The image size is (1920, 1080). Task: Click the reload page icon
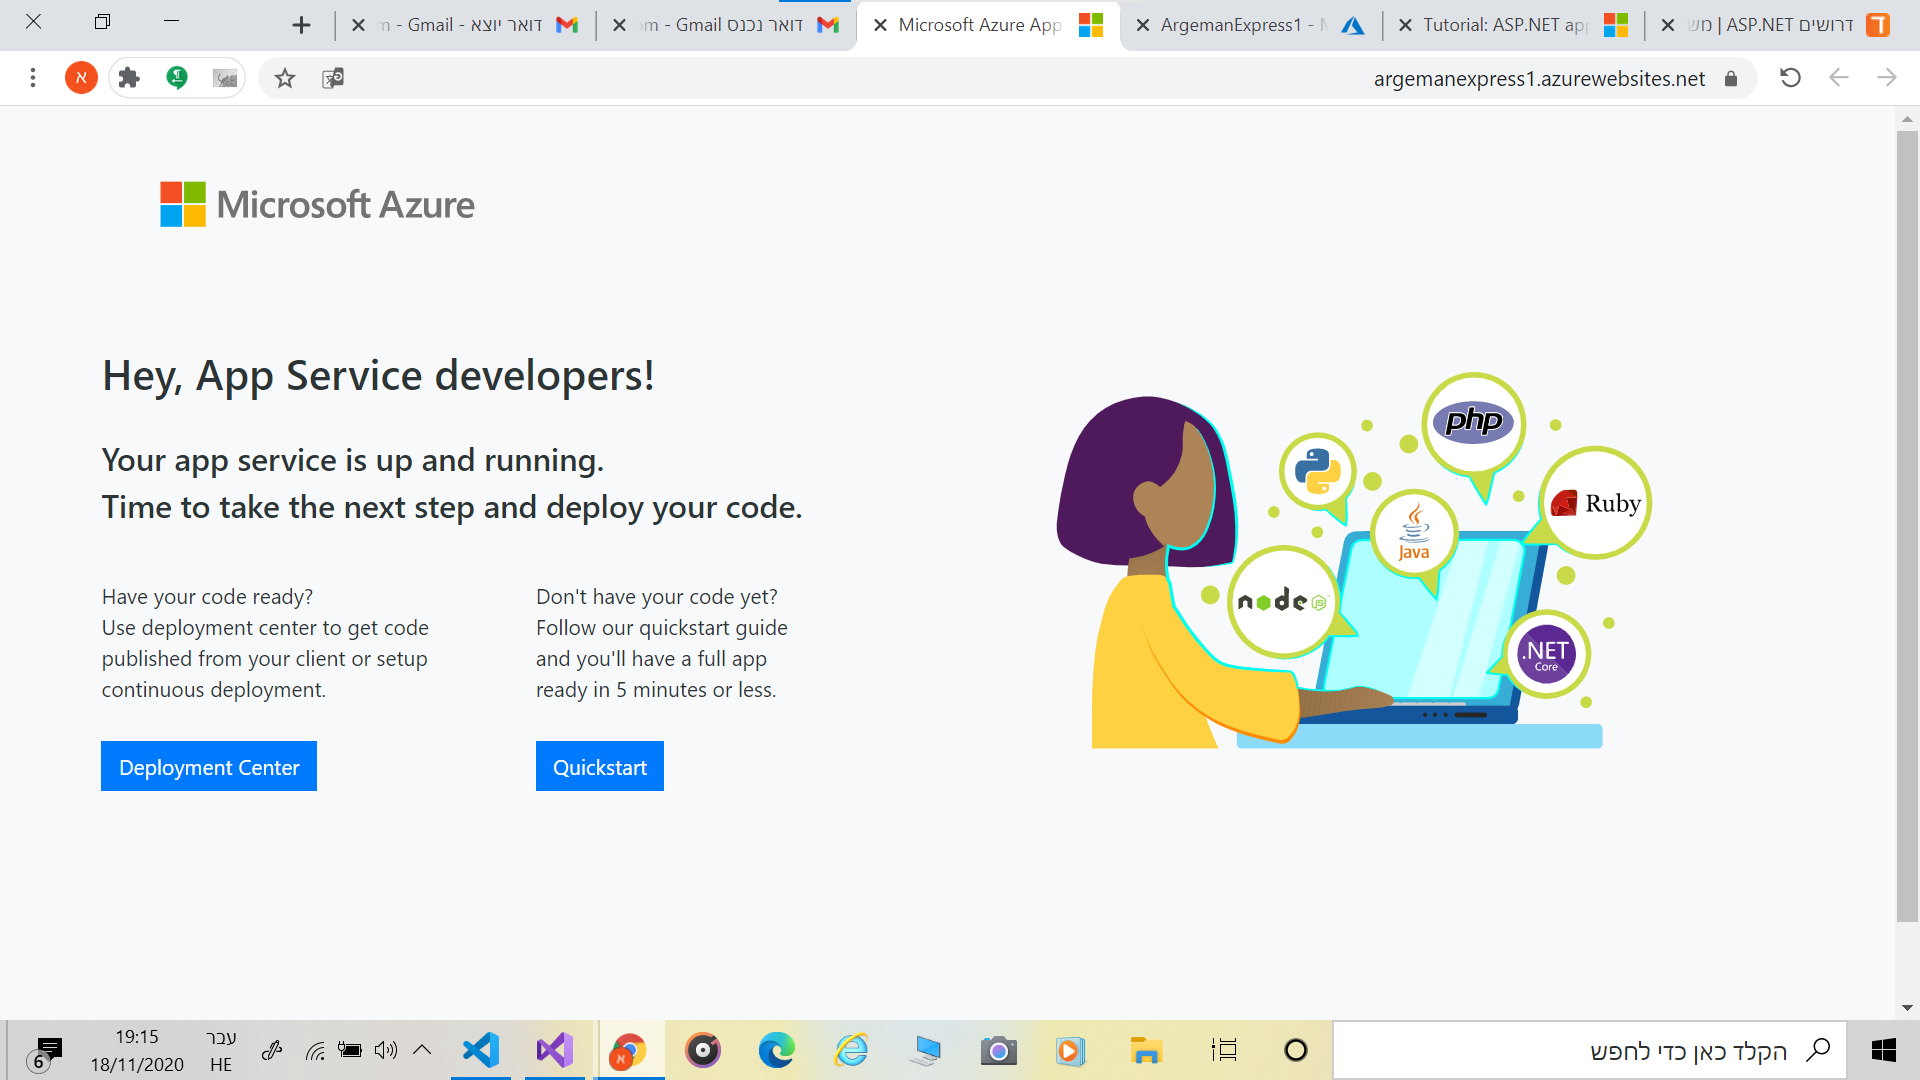[1790, 78]
